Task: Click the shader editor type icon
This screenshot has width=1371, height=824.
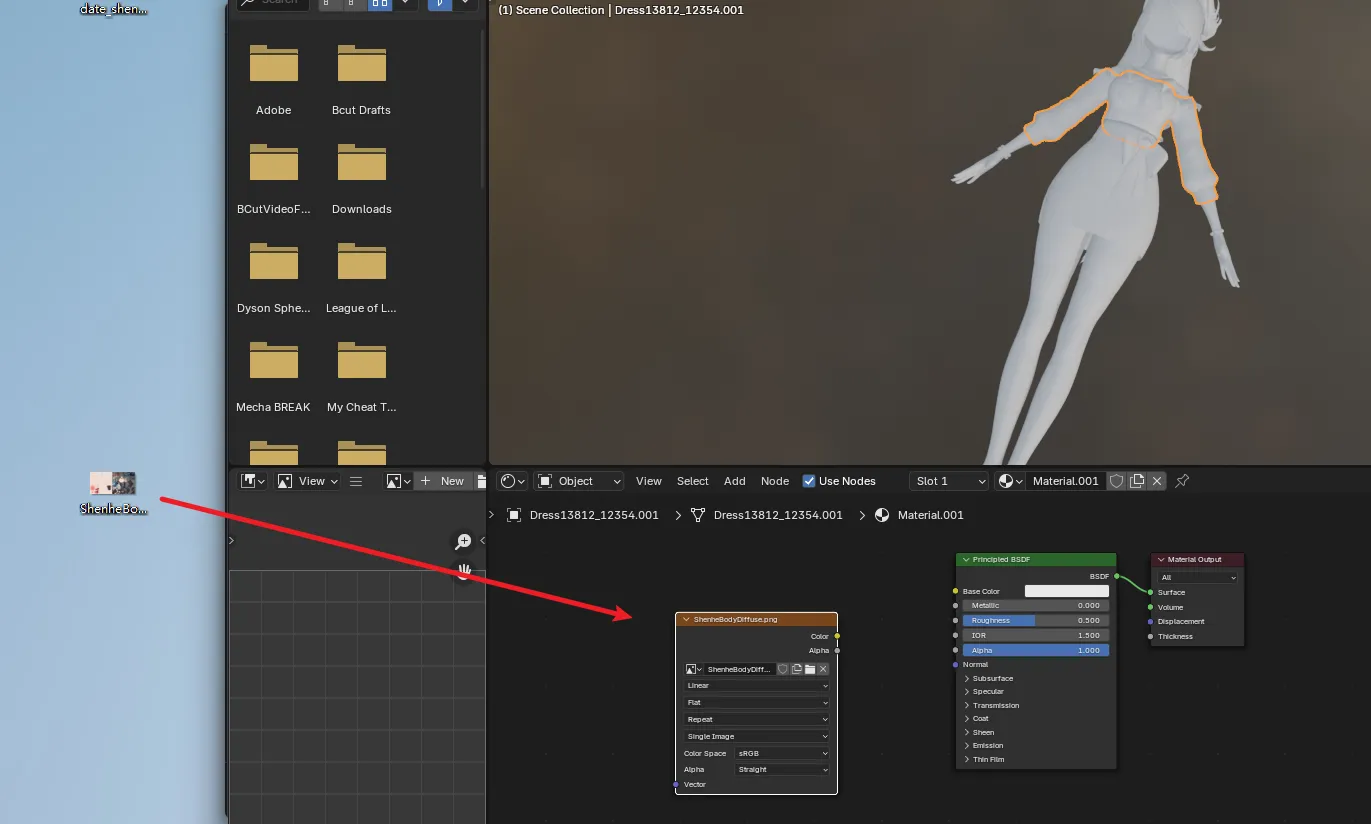Action: [x=513, y=481]
